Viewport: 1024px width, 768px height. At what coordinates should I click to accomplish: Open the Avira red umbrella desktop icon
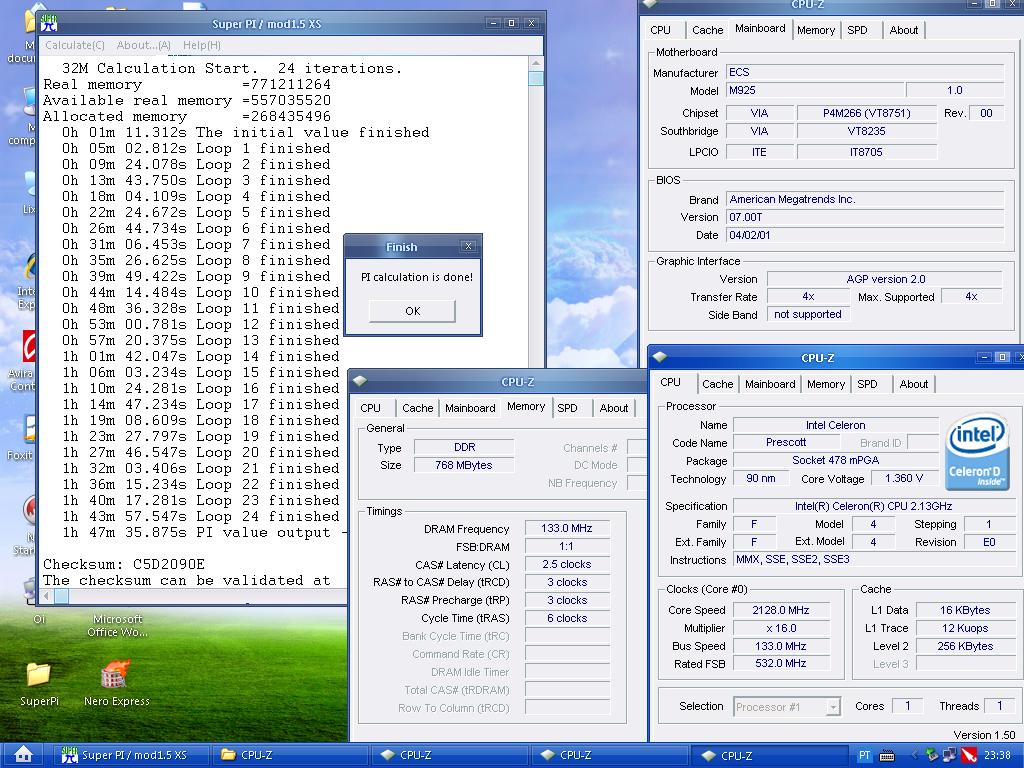29,345
